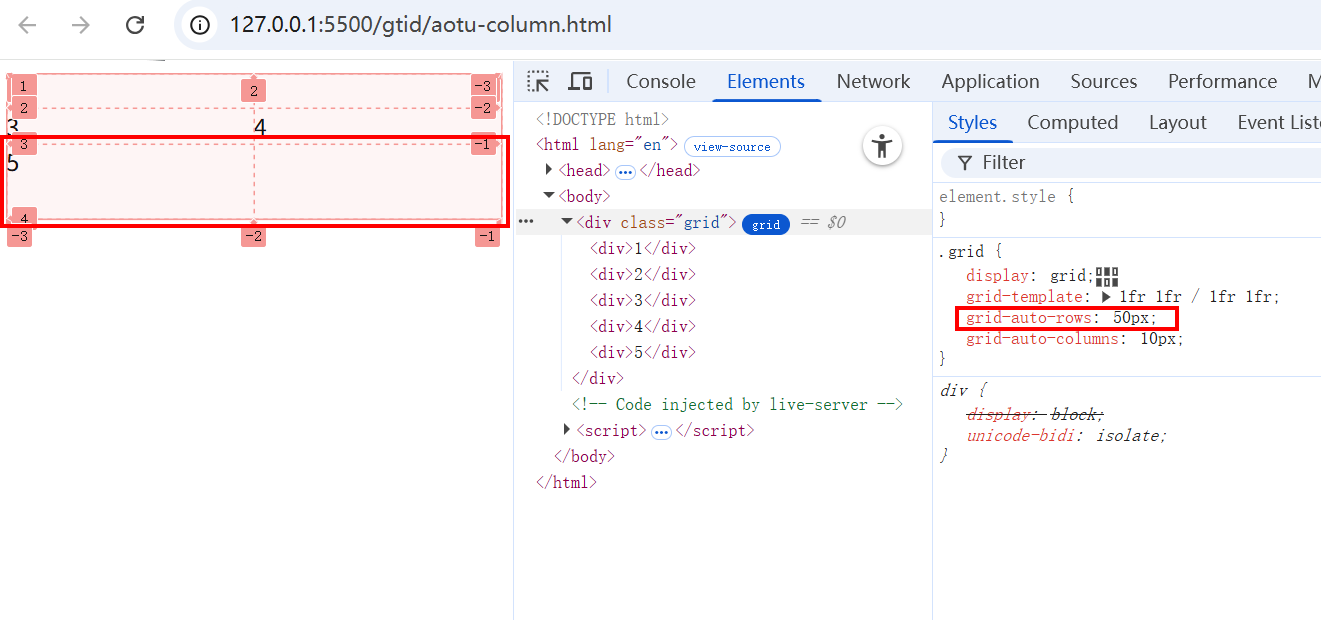Image resolution: width=1321 pixels, height=620 pixels.
Task: Open the three-dots menu beside grid div
Action: 527,222
